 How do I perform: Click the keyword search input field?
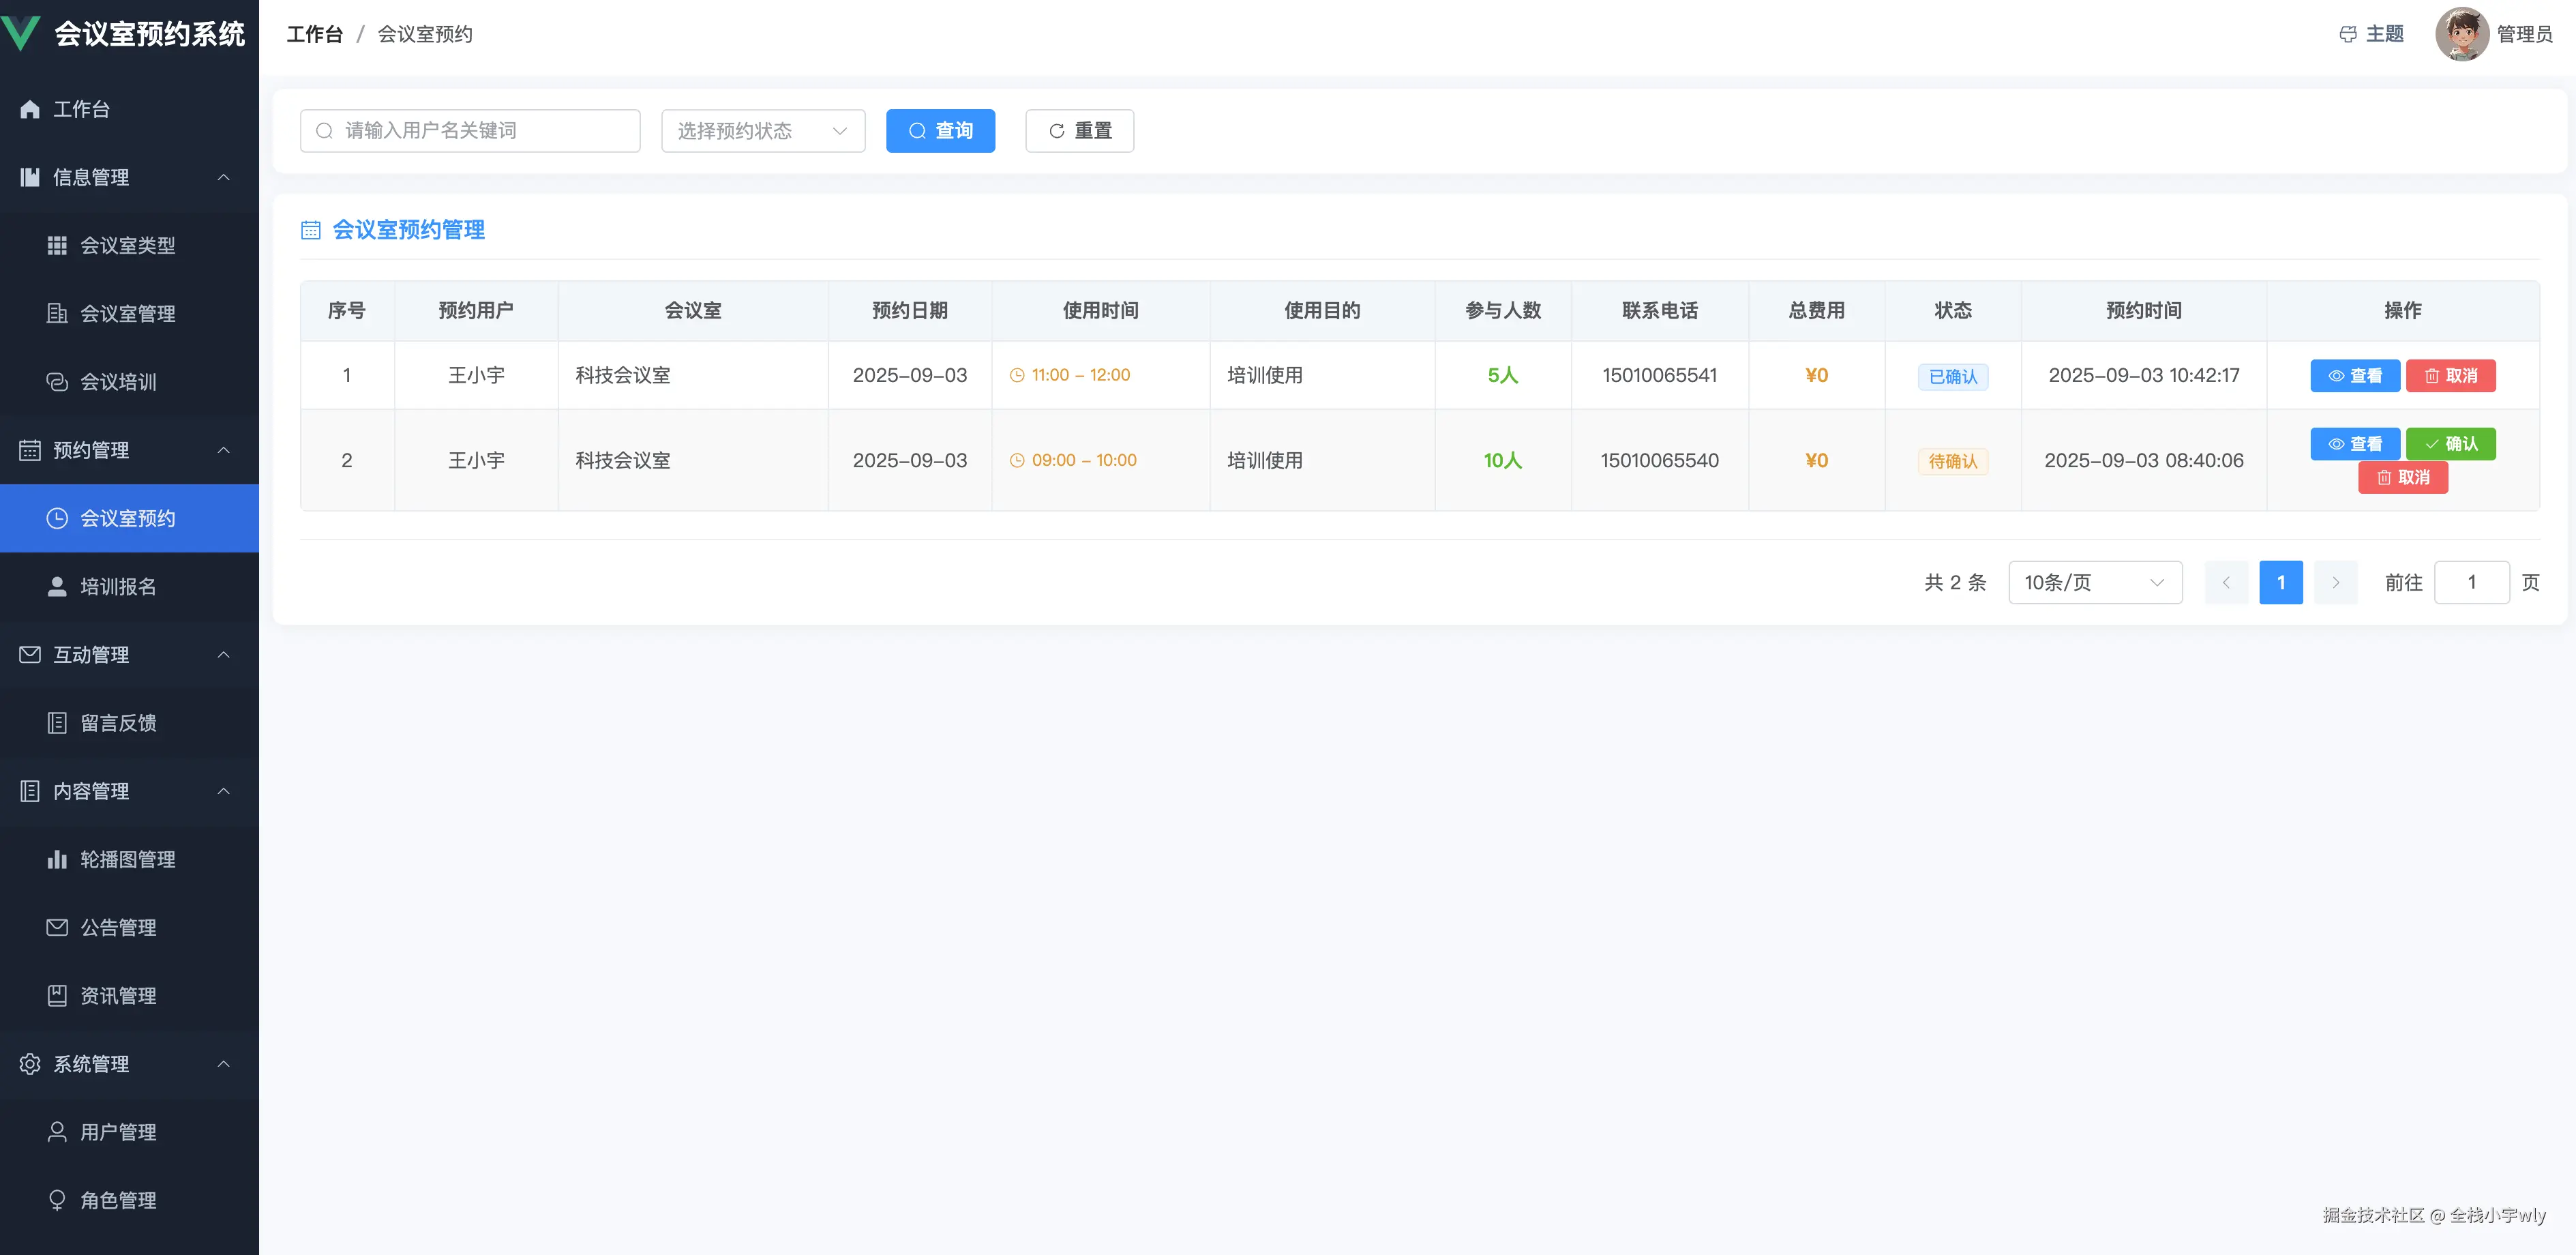tap(469, 130)
